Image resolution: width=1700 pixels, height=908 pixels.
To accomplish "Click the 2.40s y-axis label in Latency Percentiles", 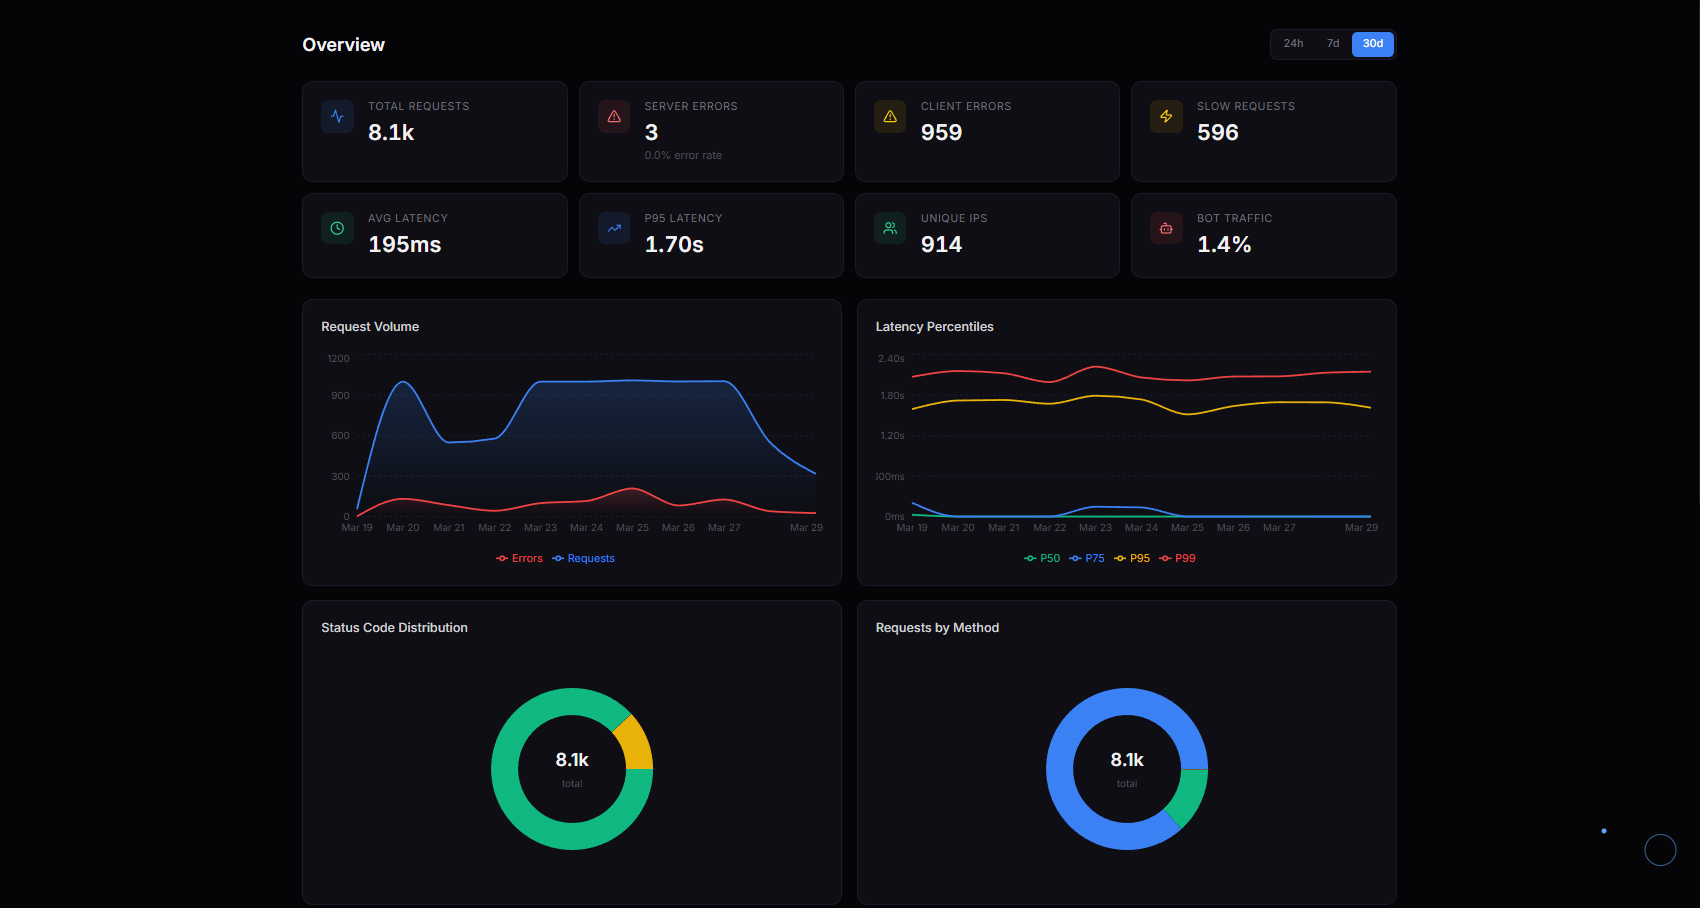I will 891,359.
